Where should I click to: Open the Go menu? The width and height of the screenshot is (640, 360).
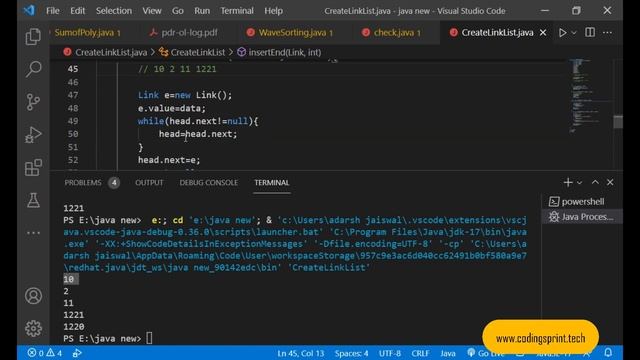(x=178, y=11)
